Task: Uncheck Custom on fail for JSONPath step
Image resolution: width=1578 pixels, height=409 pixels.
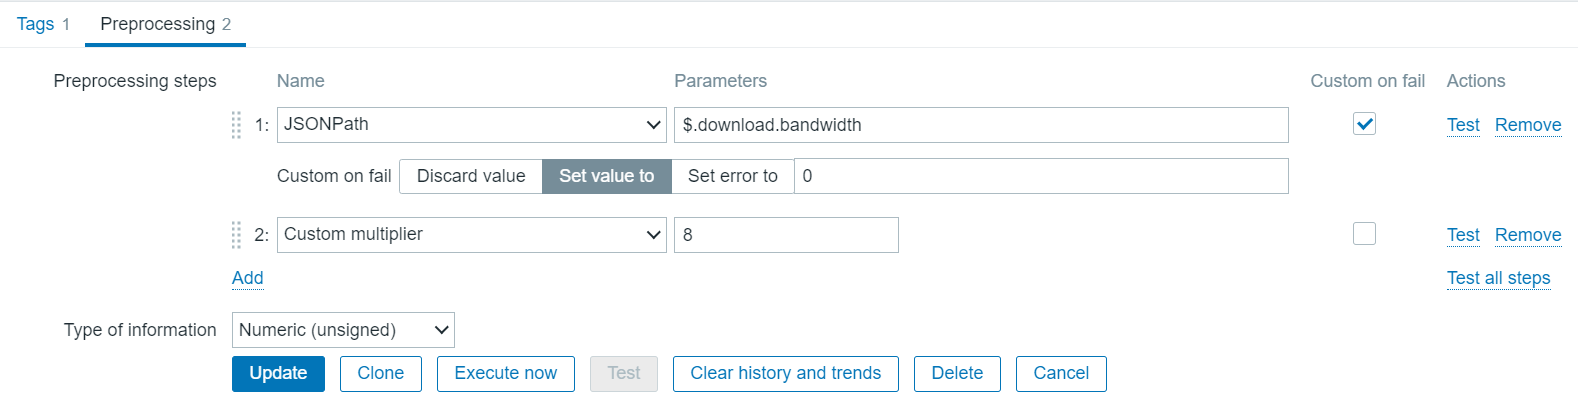Action: pos(1364,124)
